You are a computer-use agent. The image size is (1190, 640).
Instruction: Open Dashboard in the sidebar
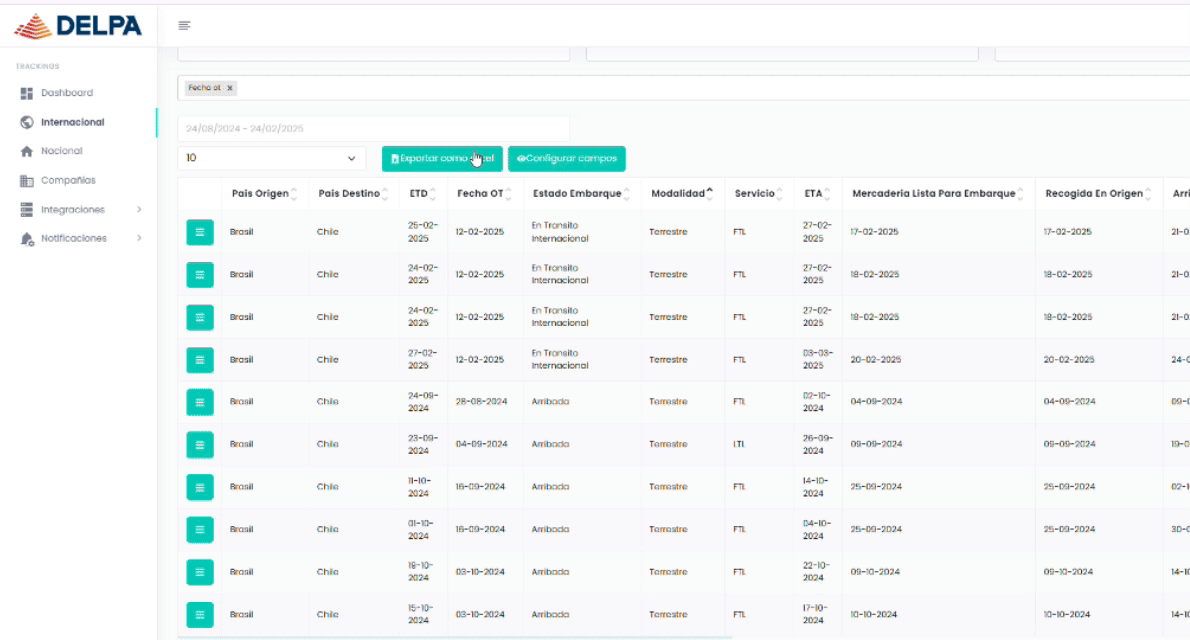click(67, 93)
